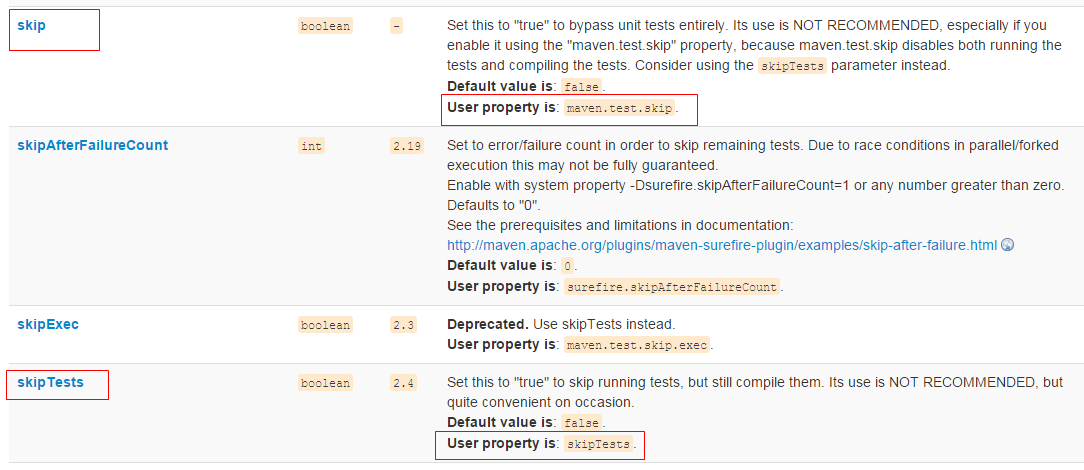
Task: Click int type cell in skipAfterFailureCount row
Action: pos(312,146)
